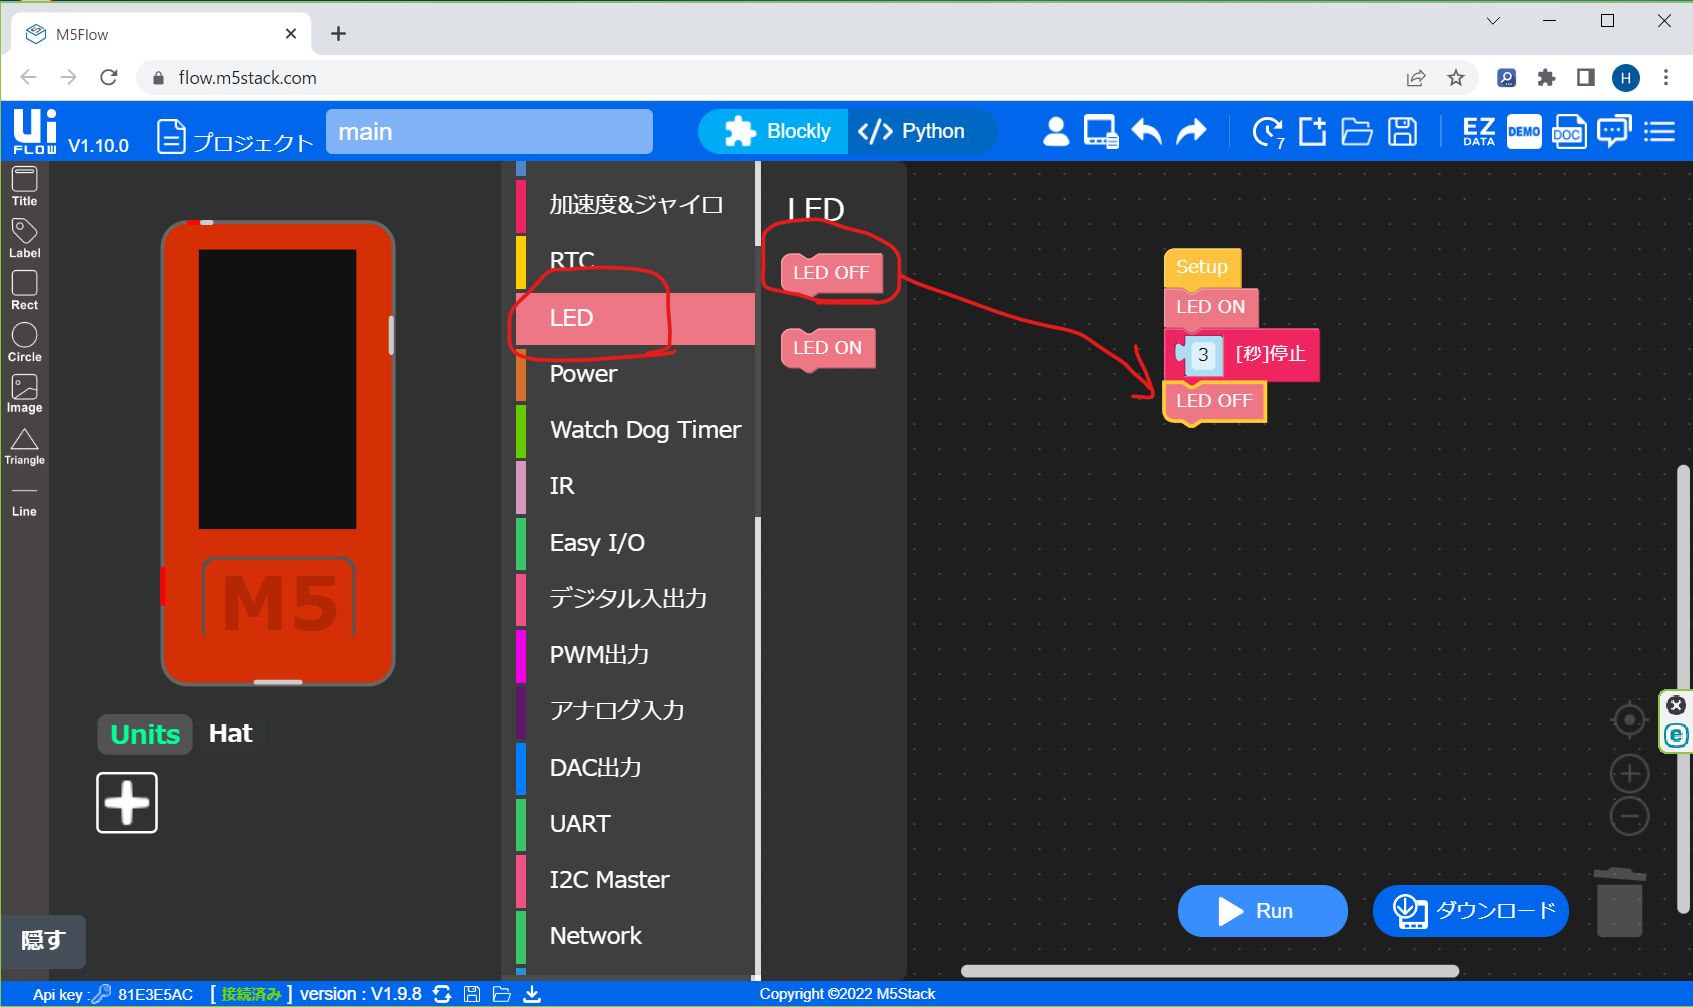Add an Image UI element
Image resolution: width=1693 pixels, height=1007 pixels.
(x=24, y=394)
